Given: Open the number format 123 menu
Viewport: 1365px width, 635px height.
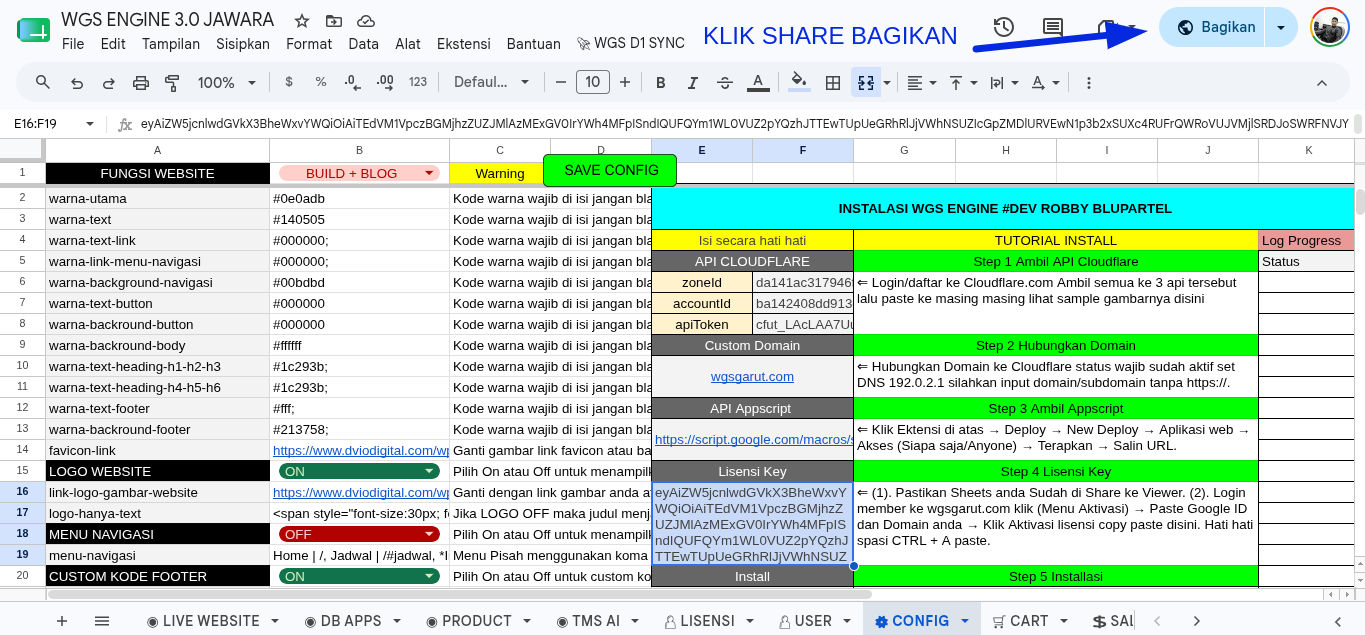Looking at the screenshot, I should 418,82.
